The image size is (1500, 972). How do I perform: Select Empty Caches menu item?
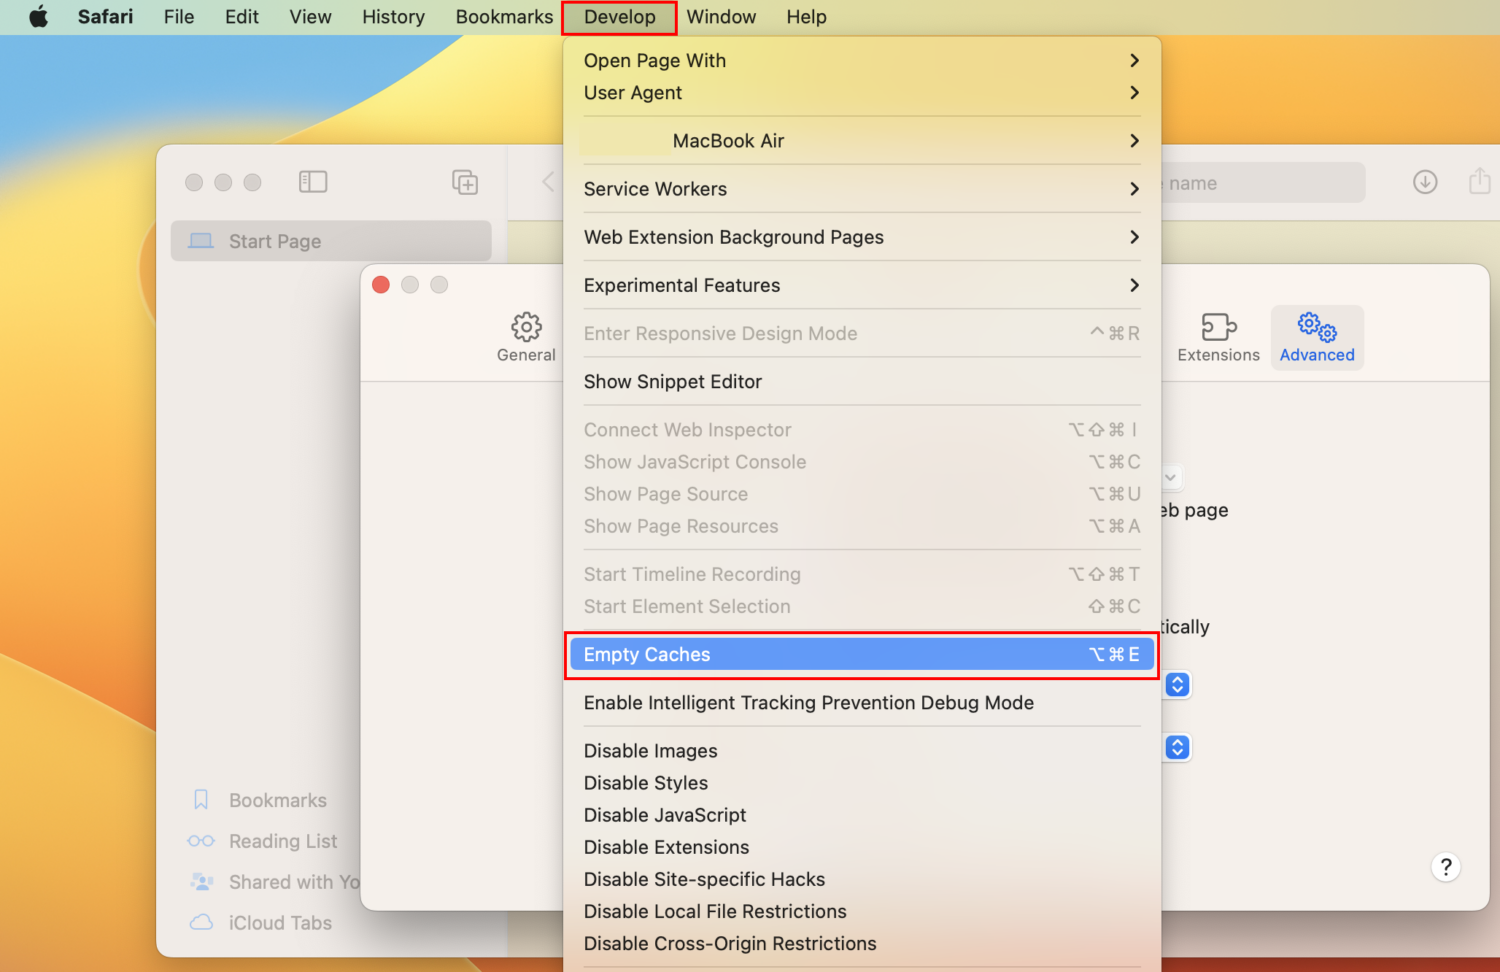[x=861, y=655]
